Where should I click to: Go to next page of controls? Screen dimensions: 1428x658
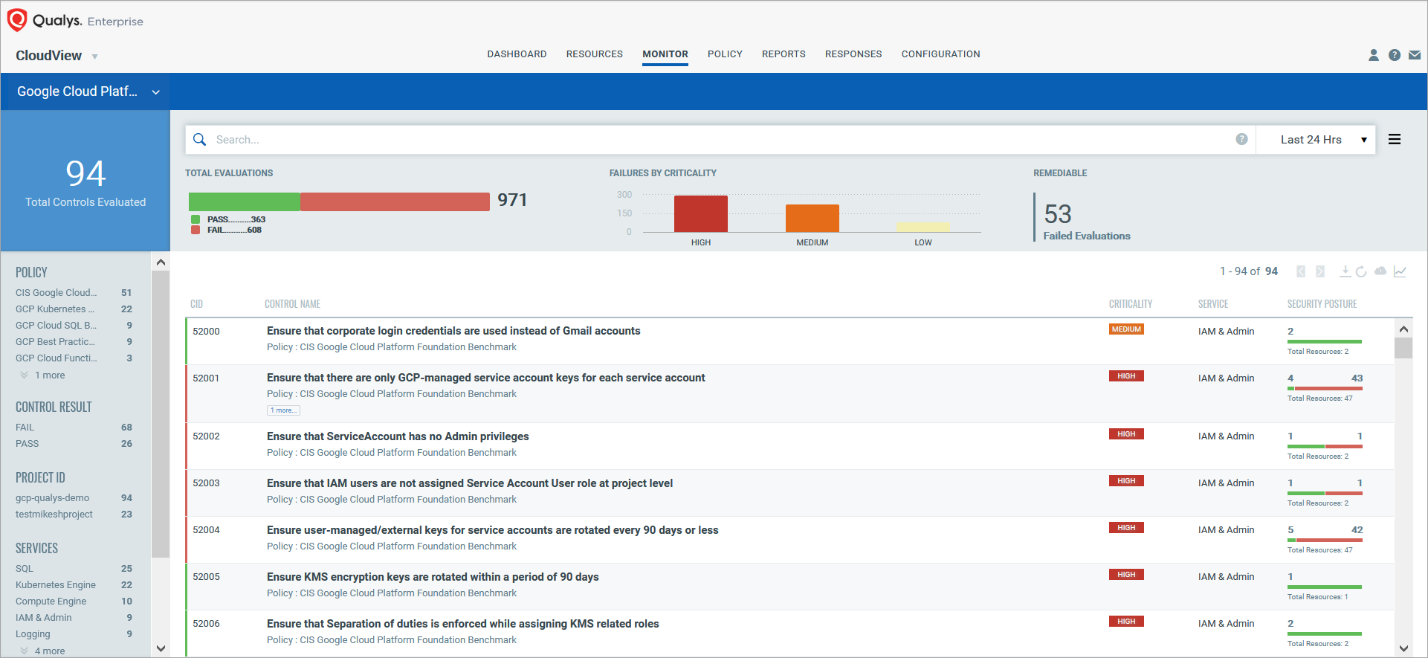tap(1320, 271)
